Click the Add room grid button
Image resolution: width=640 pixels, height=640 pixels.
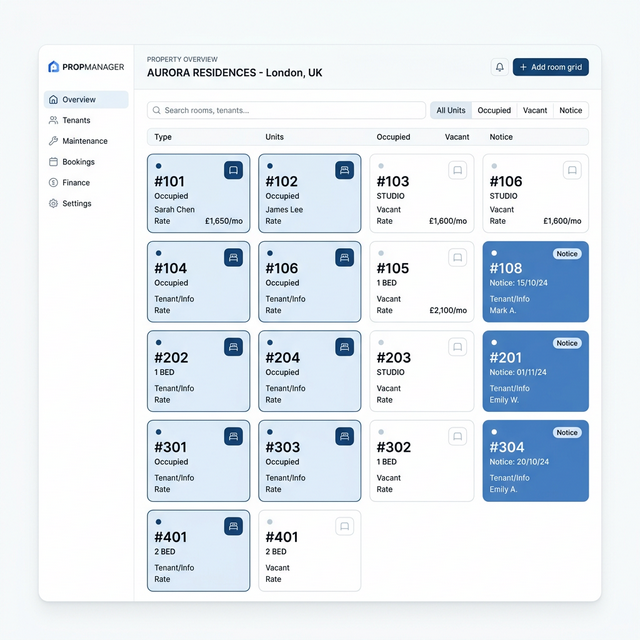551,67
